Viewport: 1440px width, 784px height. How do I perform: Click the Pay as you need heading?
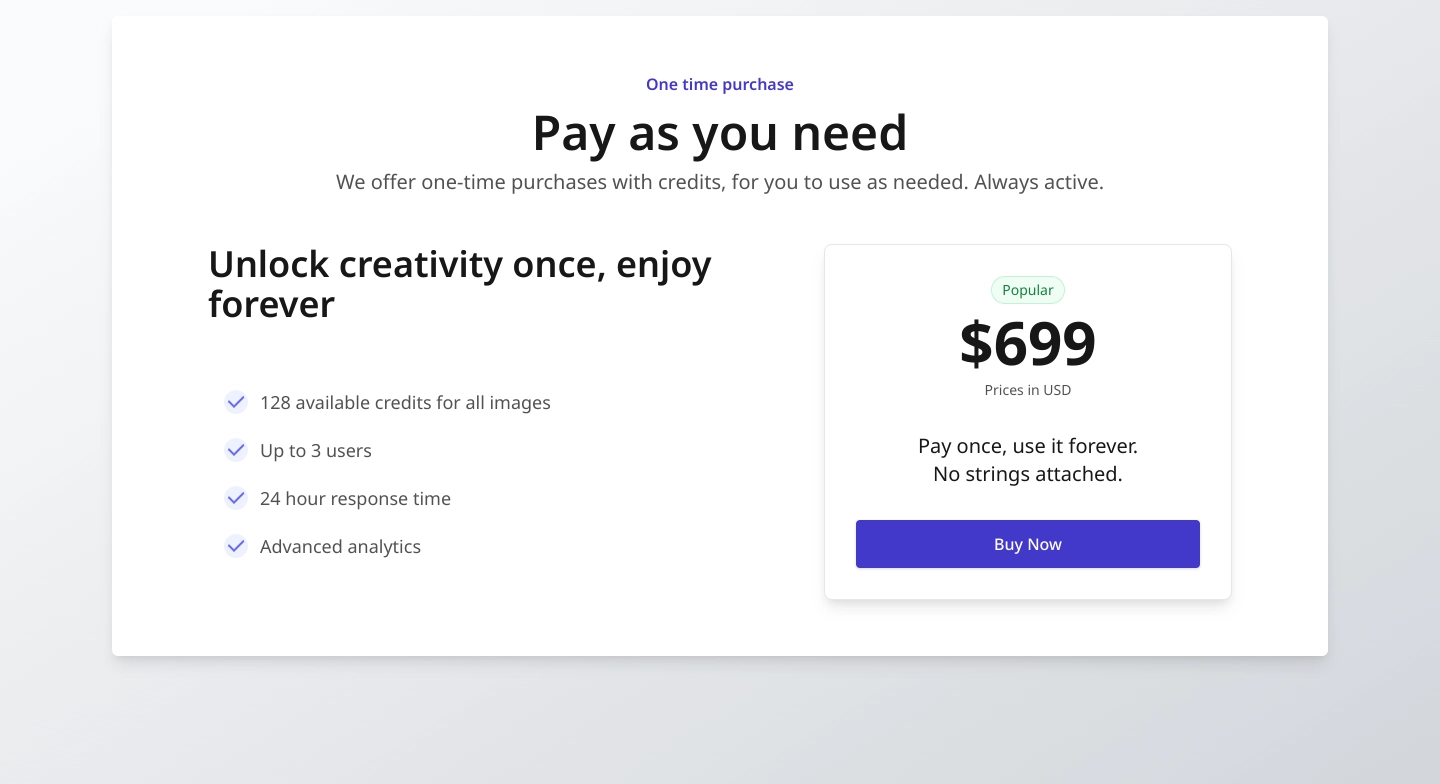click(x=720, y=133)
